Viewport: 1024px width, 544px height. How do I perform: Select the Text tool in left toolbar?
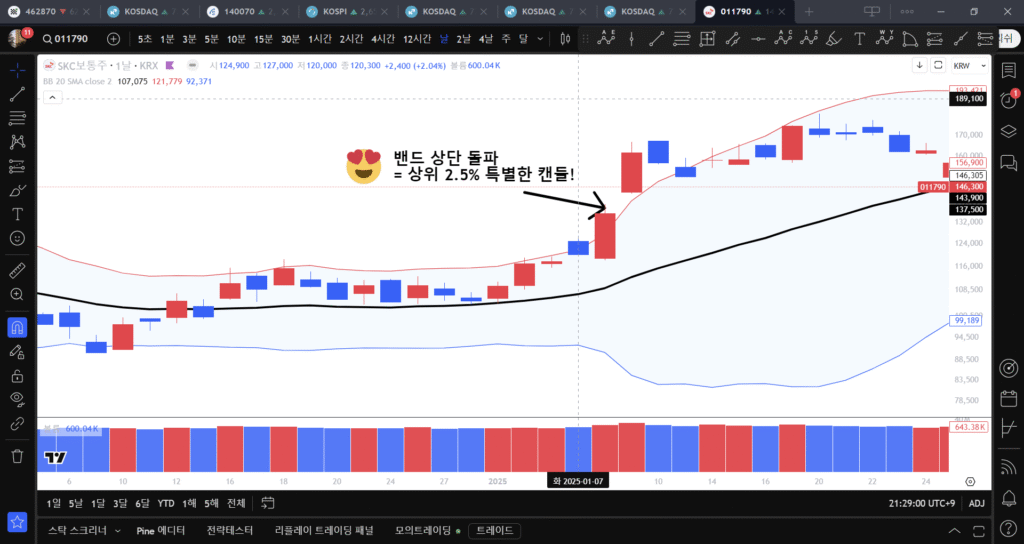point(17,214)
